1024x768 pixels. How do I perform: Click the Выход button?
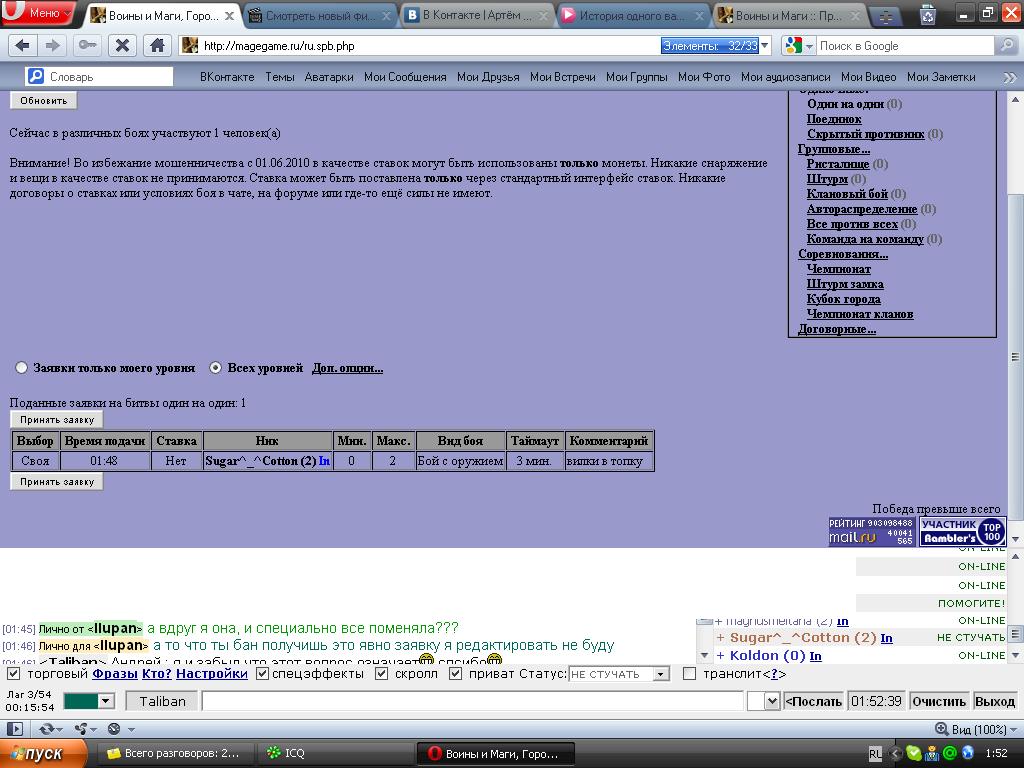[995, 701]
